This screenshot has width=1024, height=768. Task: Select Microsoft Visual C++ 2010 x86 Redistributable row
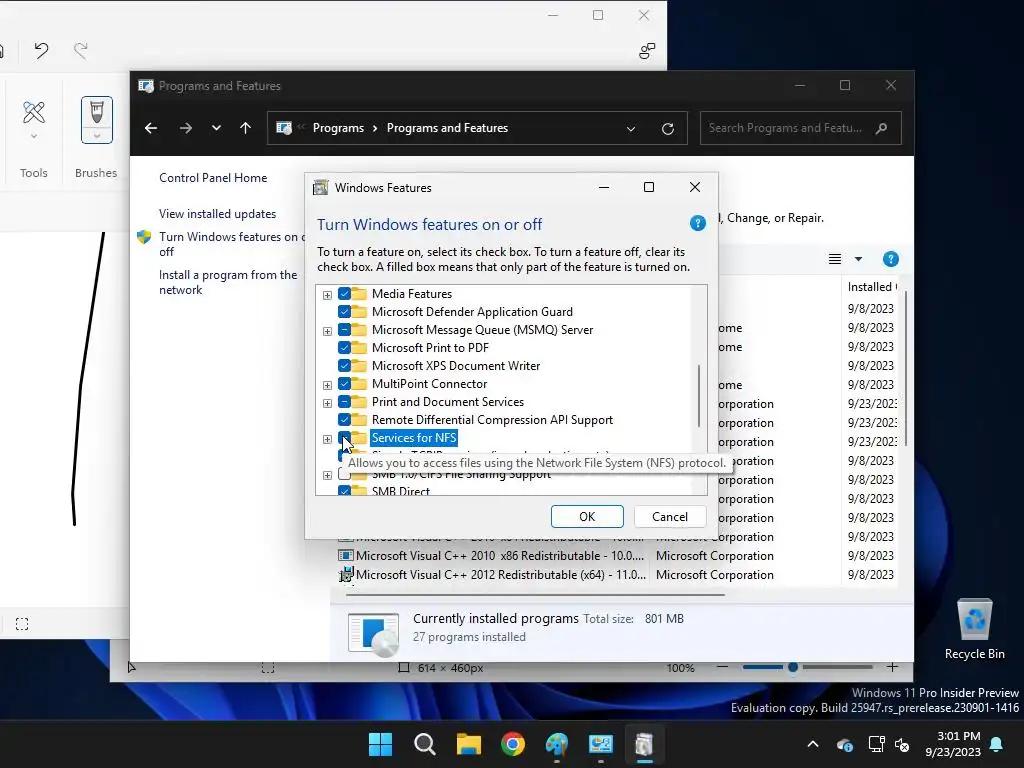[x=617, y=556]
